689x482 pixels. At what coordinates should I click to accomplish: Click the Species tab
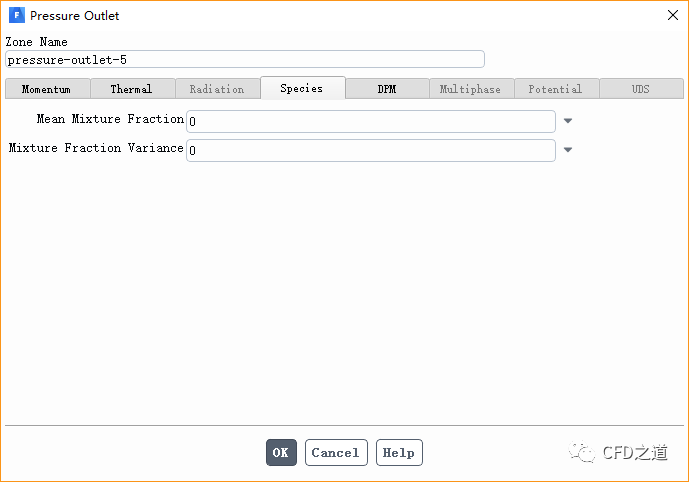tap(302, 88)
